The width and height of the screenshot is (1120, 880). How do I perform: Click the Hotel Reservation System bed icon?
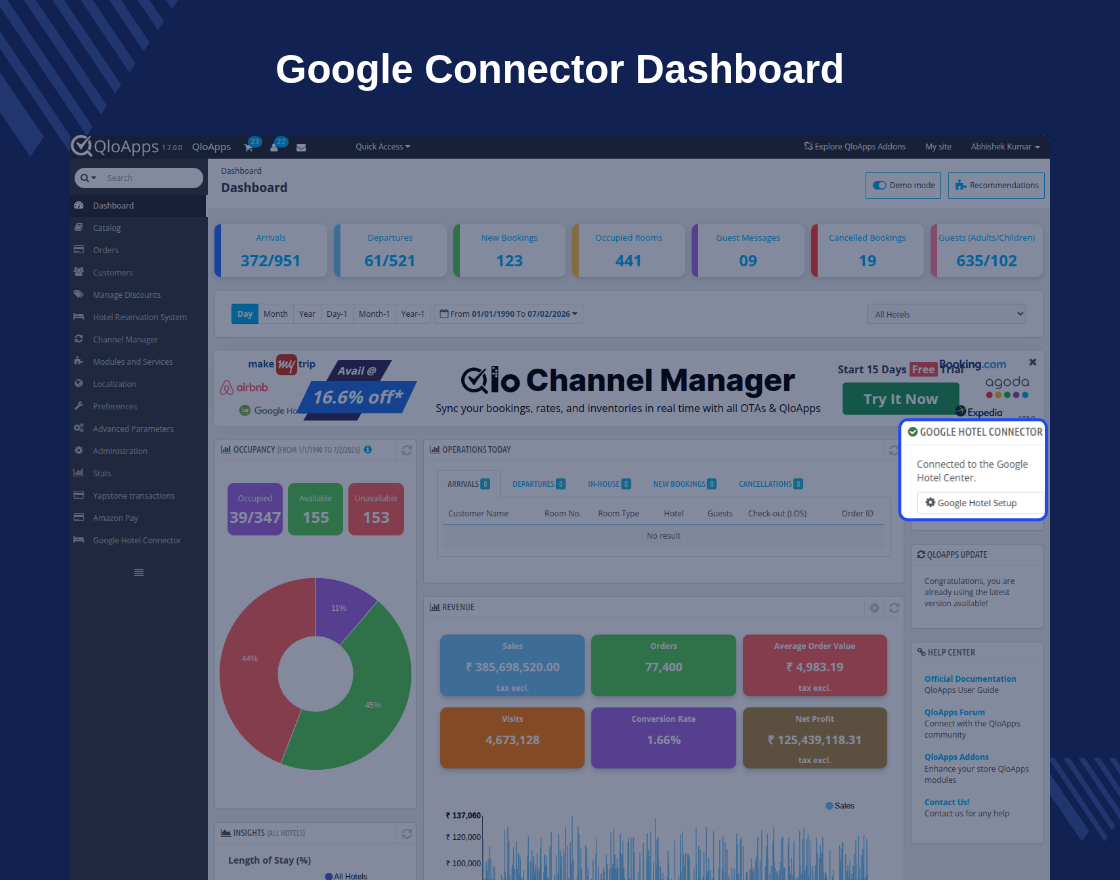tap(79, 316)
